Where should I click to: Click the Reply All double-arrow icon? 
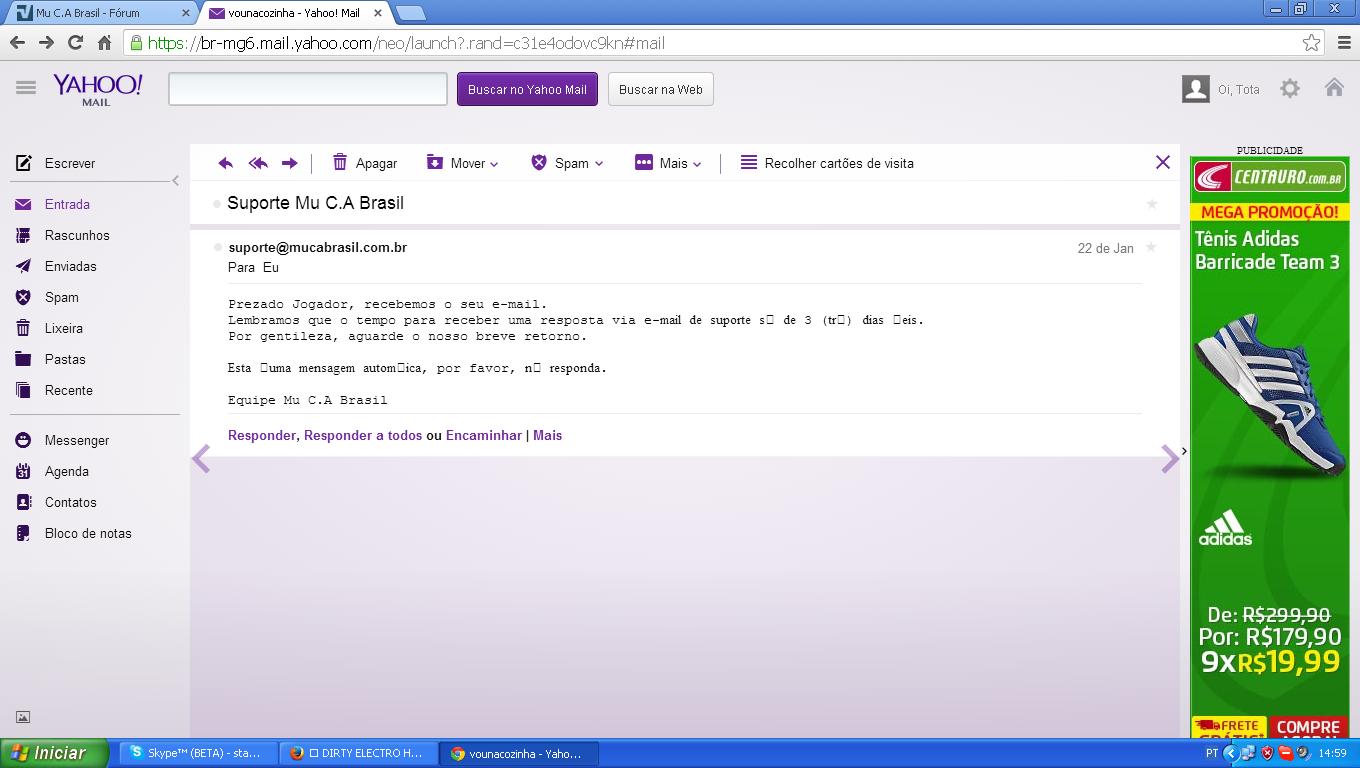(x=258, y=163)
